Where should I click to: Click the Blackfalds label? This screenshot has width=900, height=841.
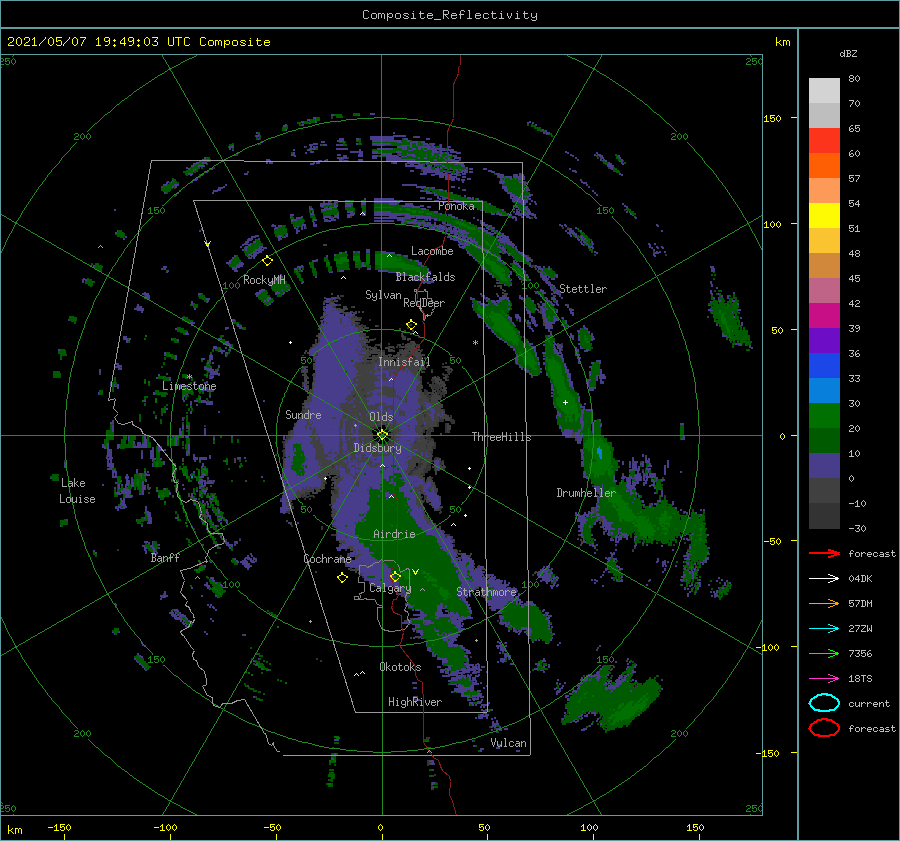click(x=425, y=277)
